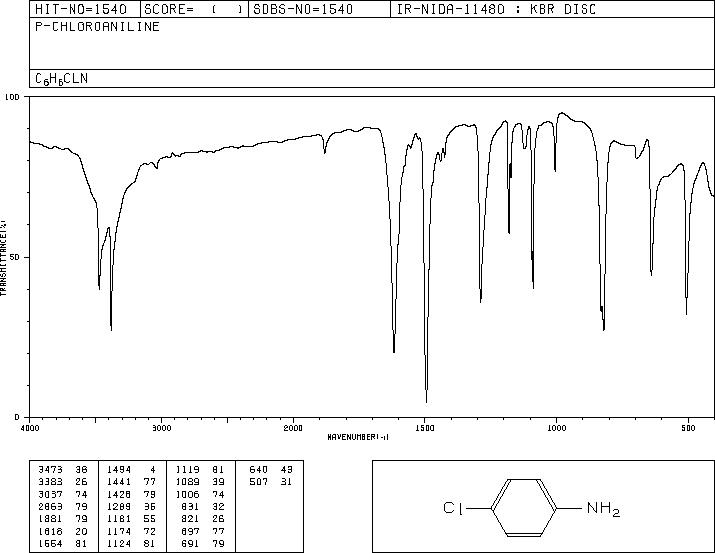Select peak table entry 1006
Viewport: 715px width, 553px height.
187,494
